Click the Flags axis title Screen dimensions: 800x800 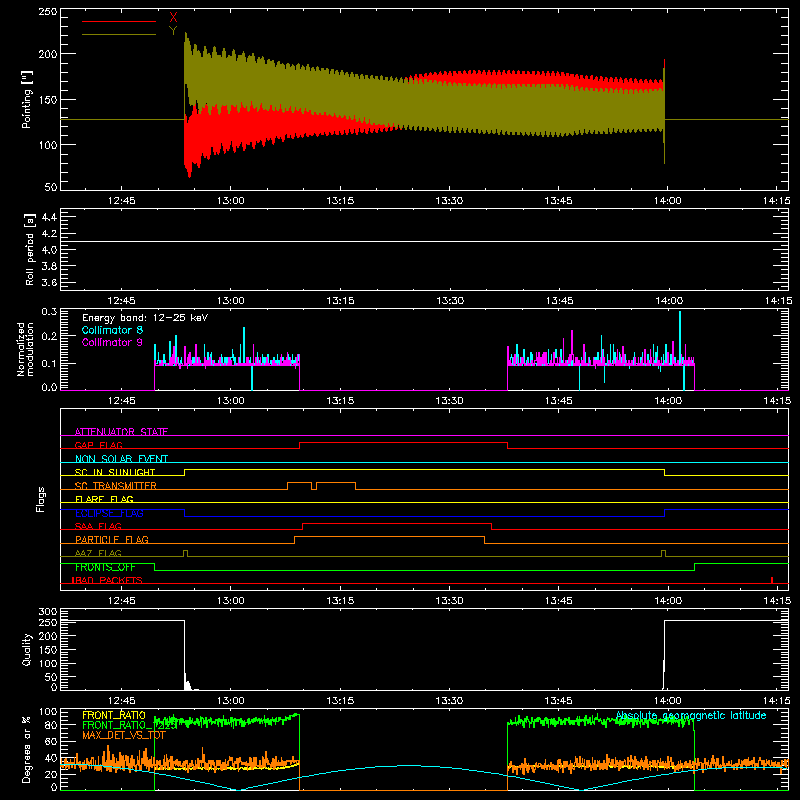(x=41, y=499)
